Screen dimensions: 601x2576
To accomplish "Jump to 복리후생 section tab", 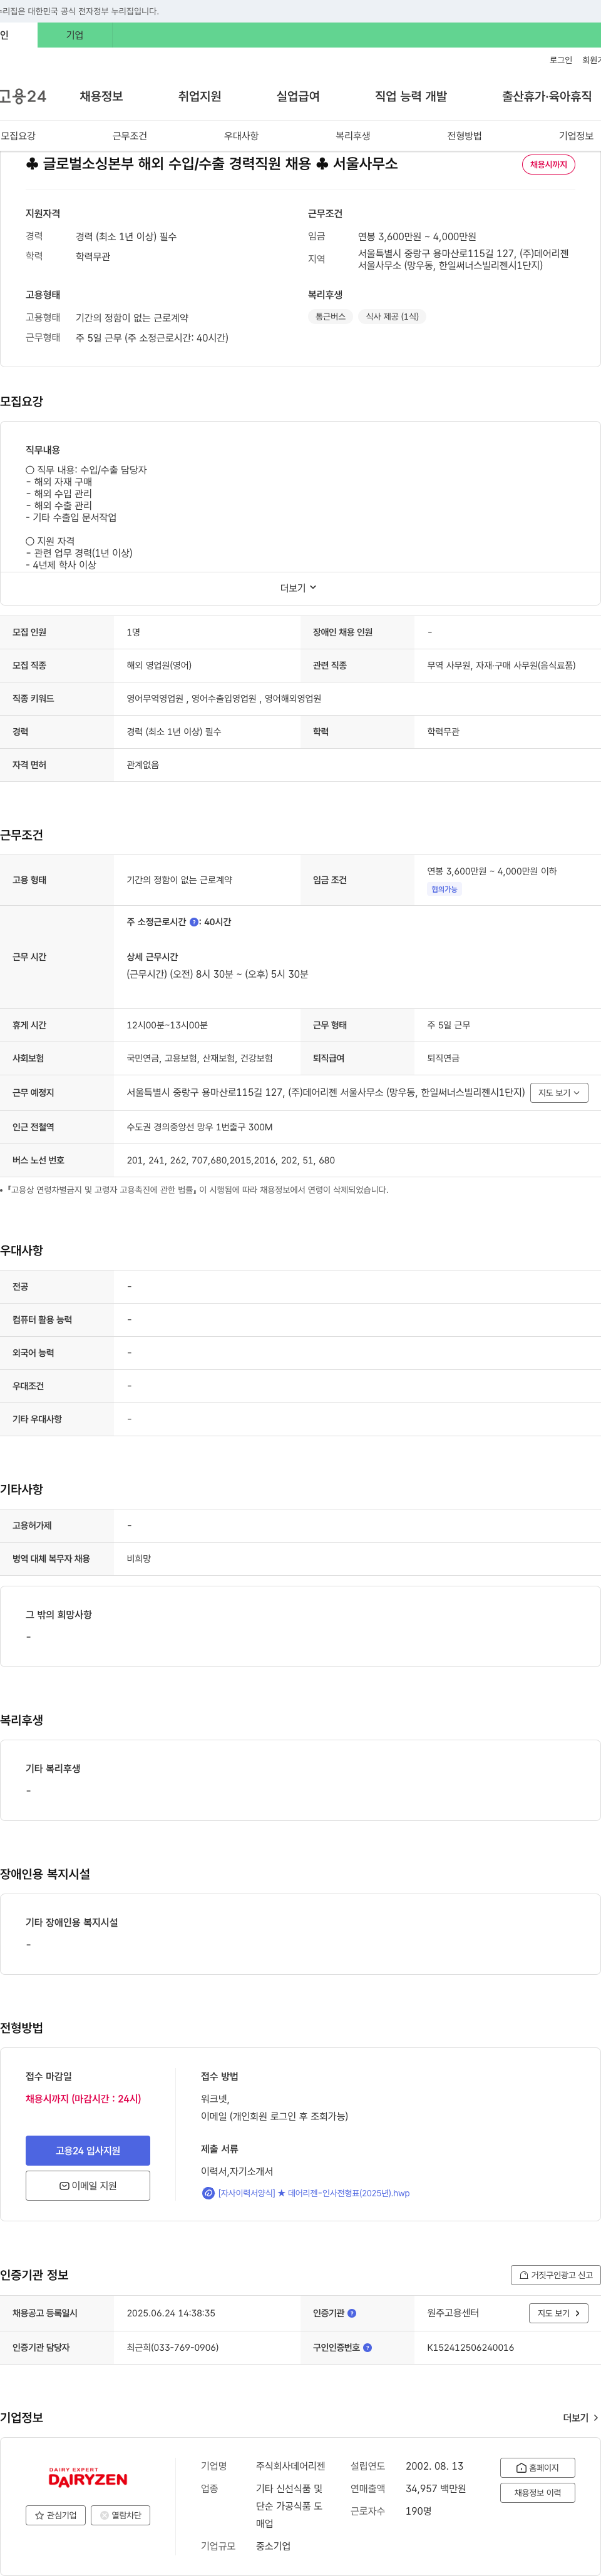I will (353, 136).
